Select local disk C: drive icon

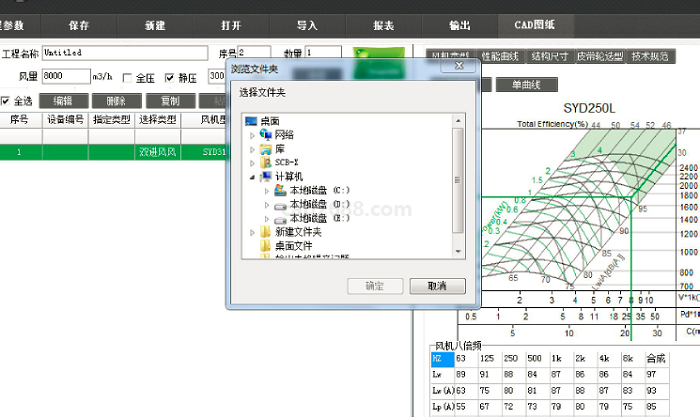click(281, 189)
